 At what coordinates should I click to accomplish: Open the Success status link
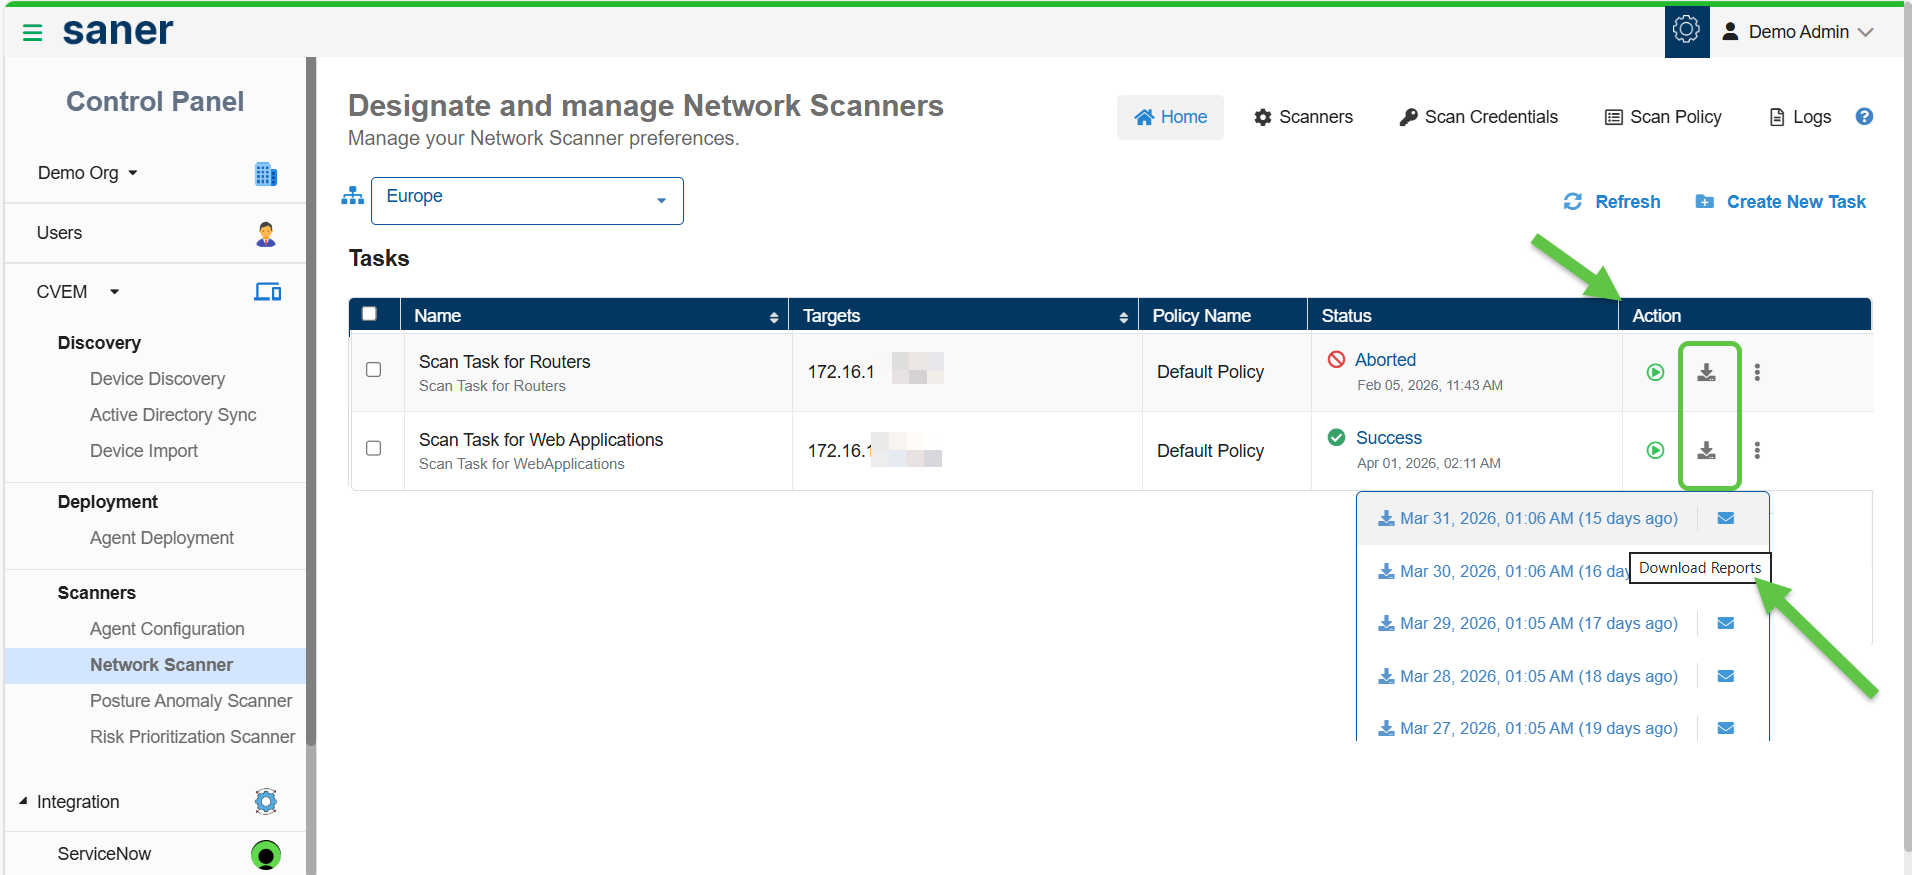point(1388,438)
